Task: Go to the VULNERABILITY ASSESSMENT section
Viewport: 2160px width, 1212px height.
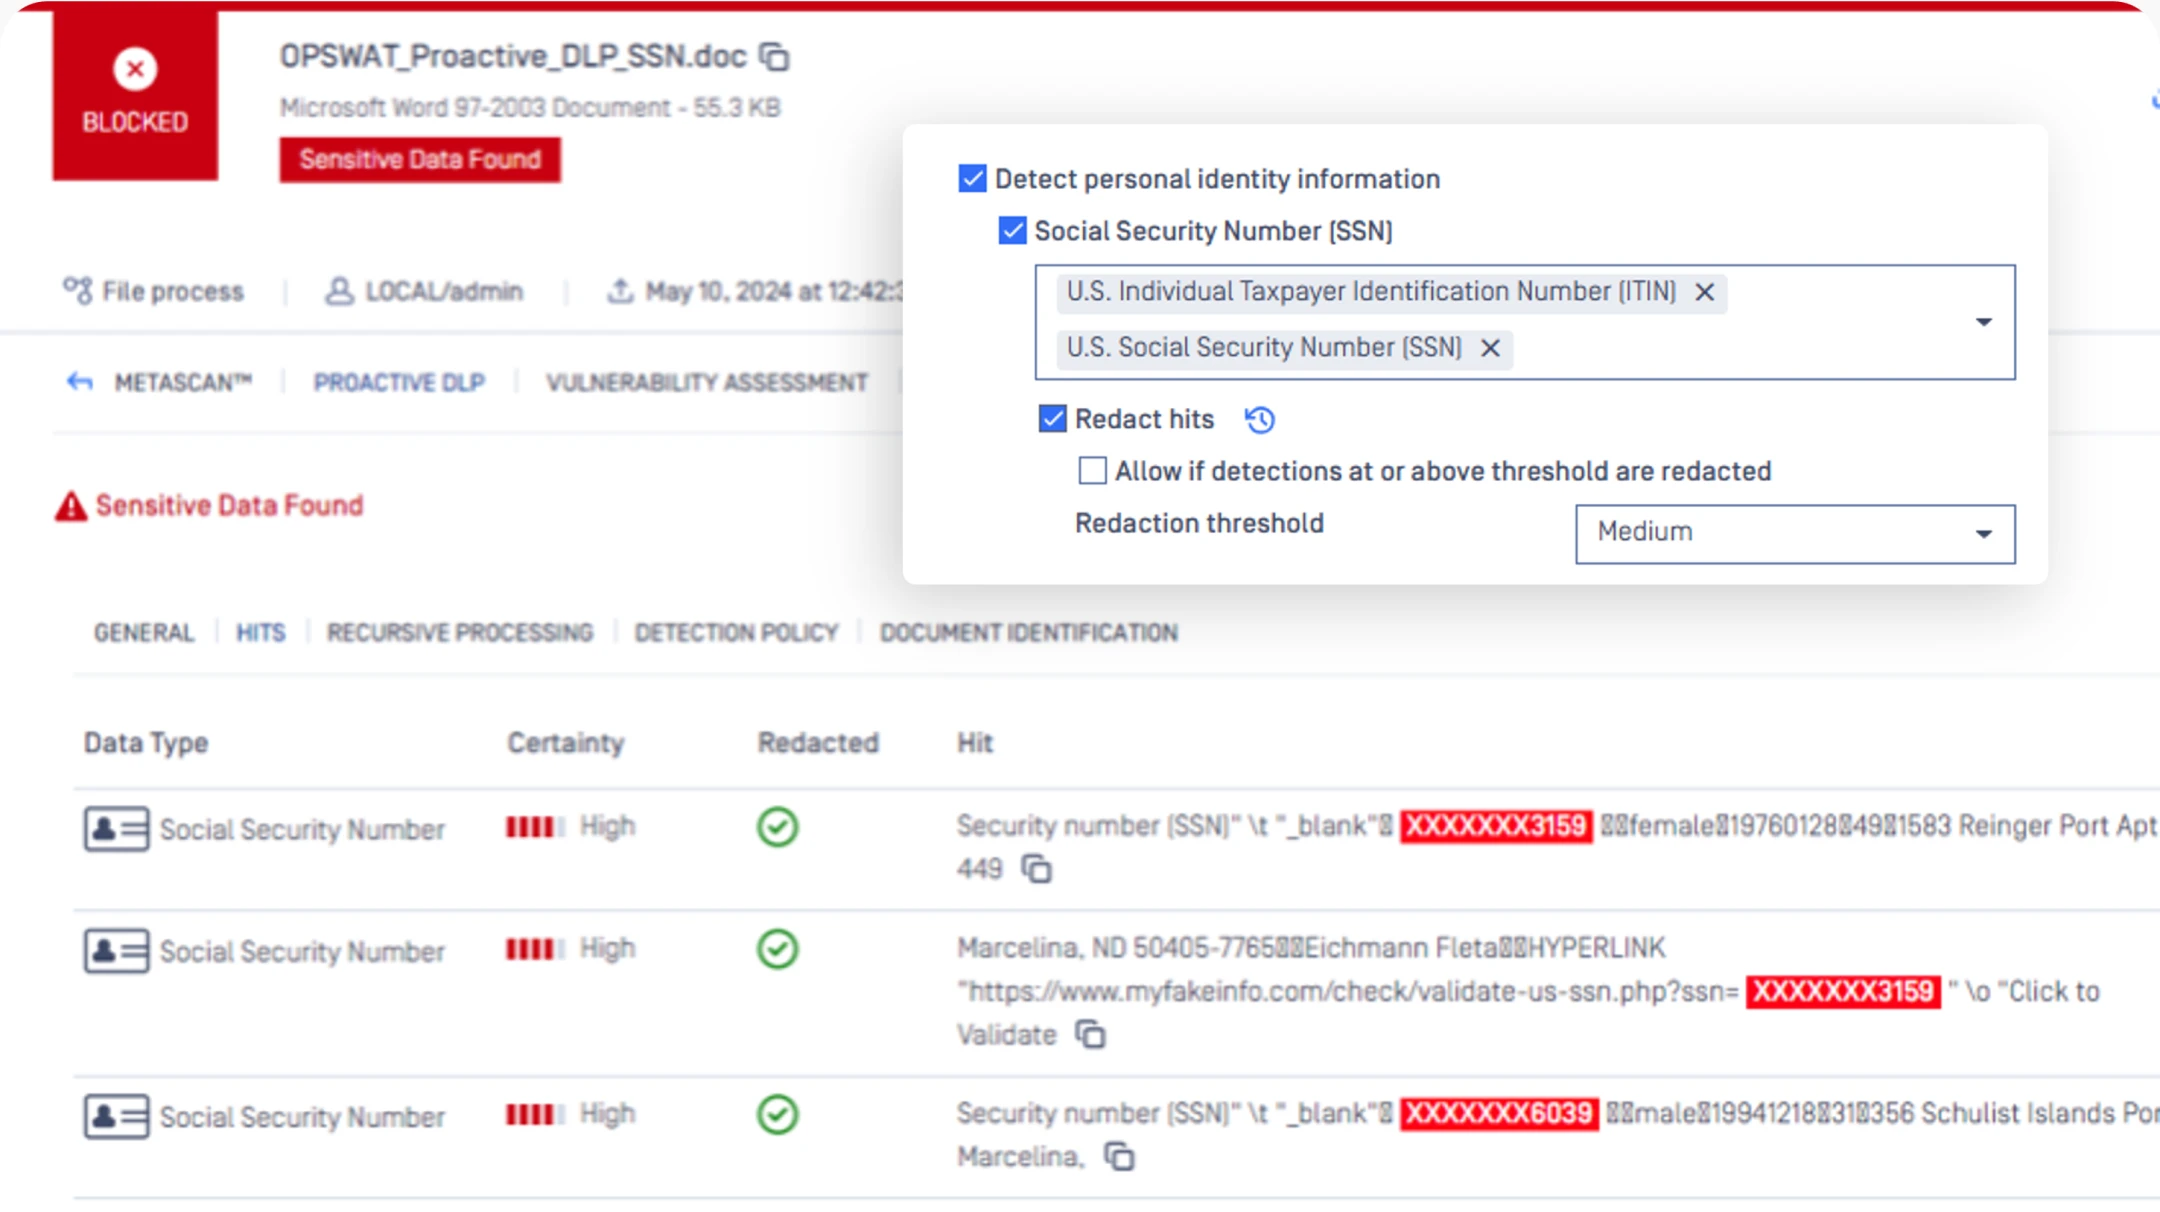Action: (x=706, y=382)
